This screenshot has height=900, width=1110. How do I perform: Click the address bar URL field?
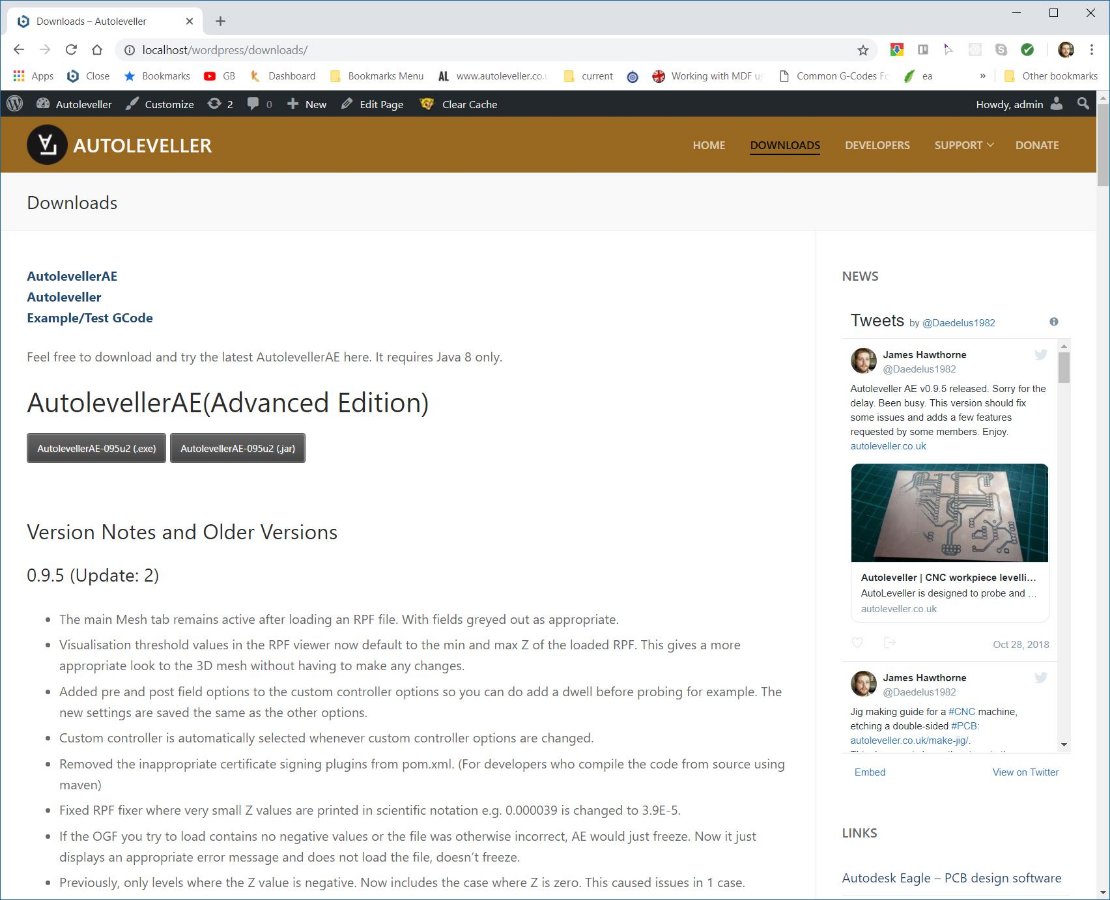tap(480, 50)
